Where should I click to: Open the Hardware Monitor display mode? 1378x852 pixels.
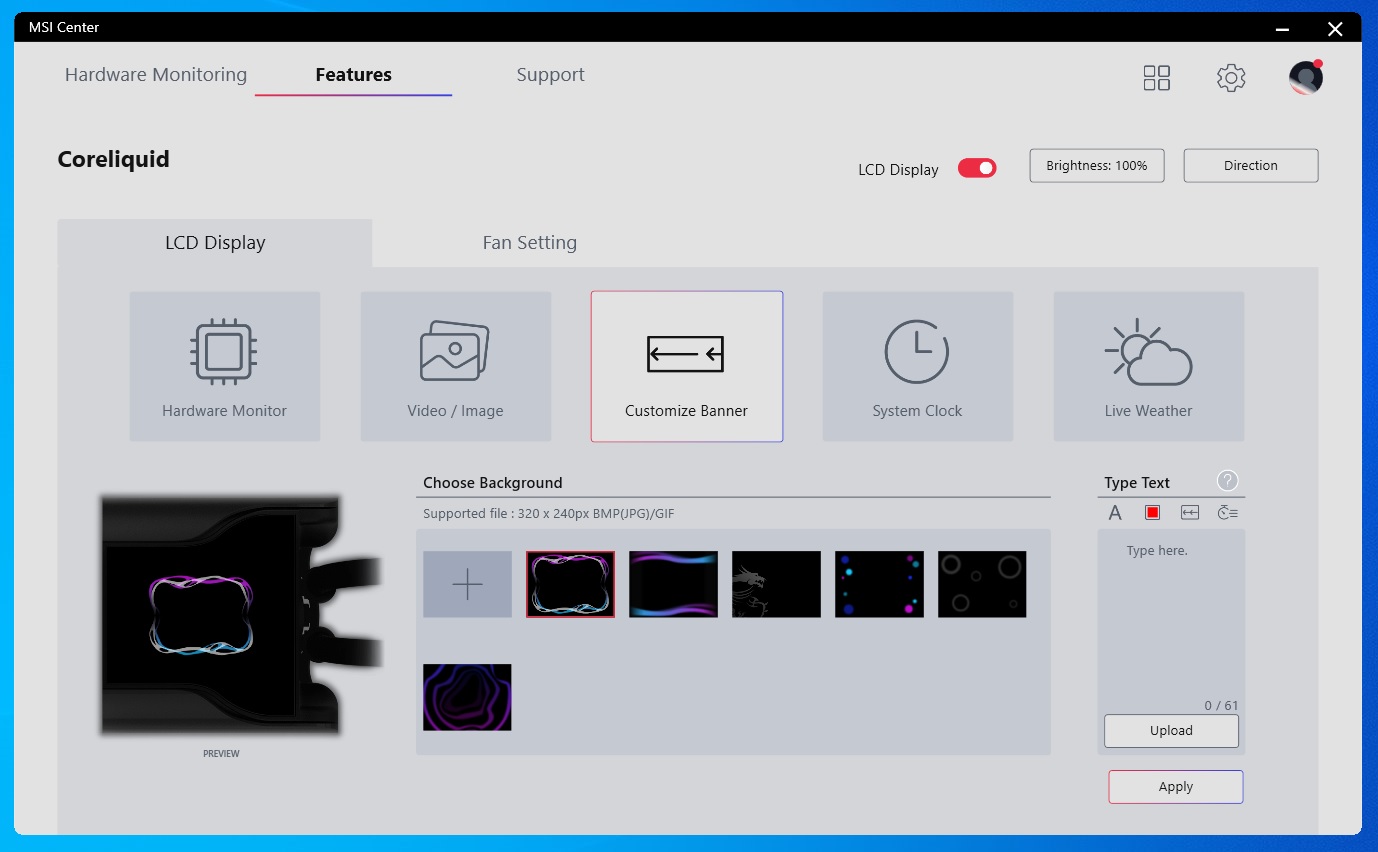tap(224, 366)
